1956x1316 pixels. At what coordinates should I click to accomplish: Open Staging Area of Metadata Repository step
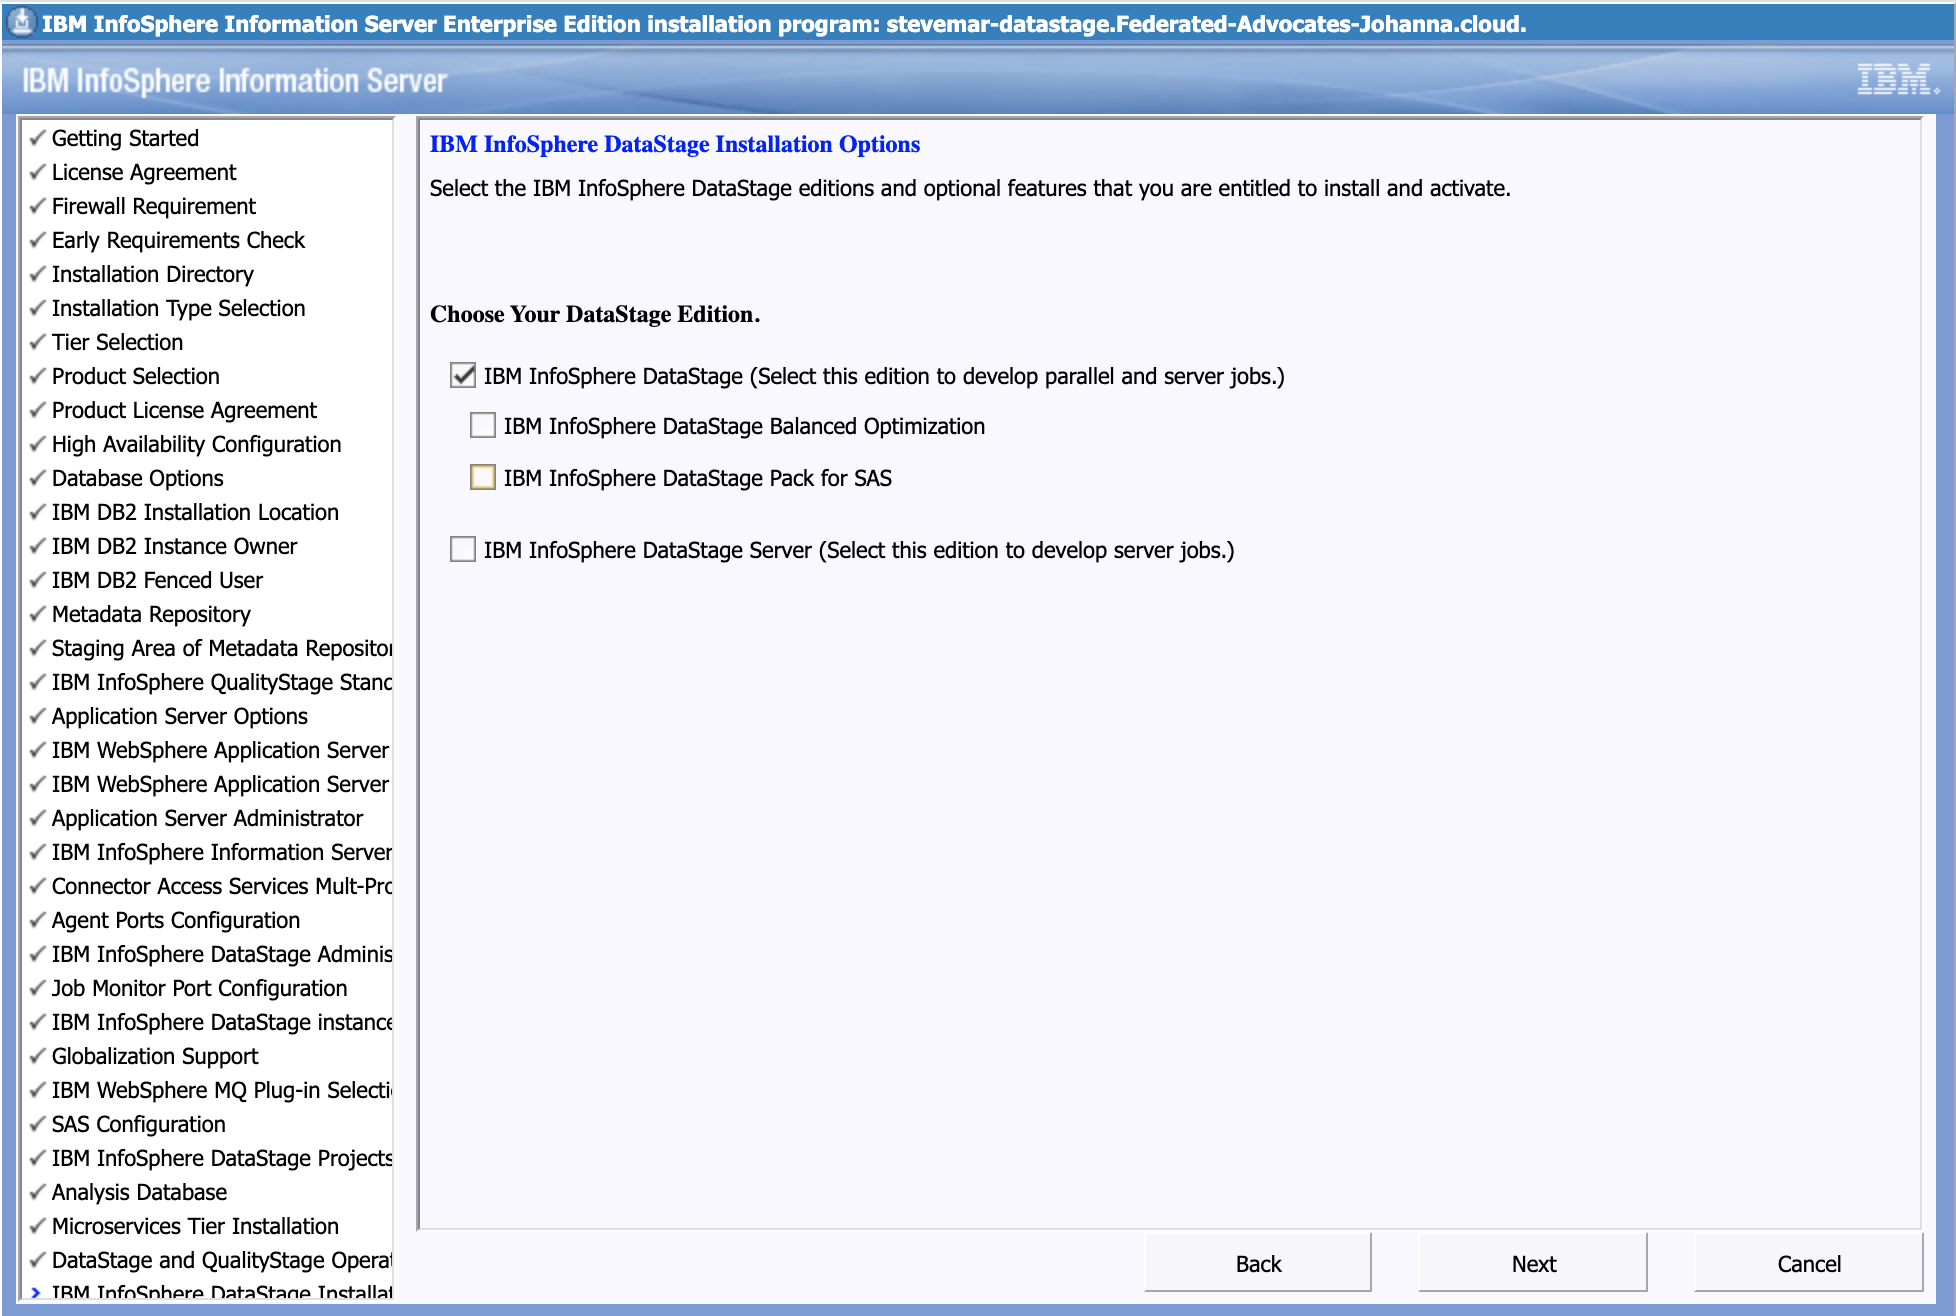222,648
